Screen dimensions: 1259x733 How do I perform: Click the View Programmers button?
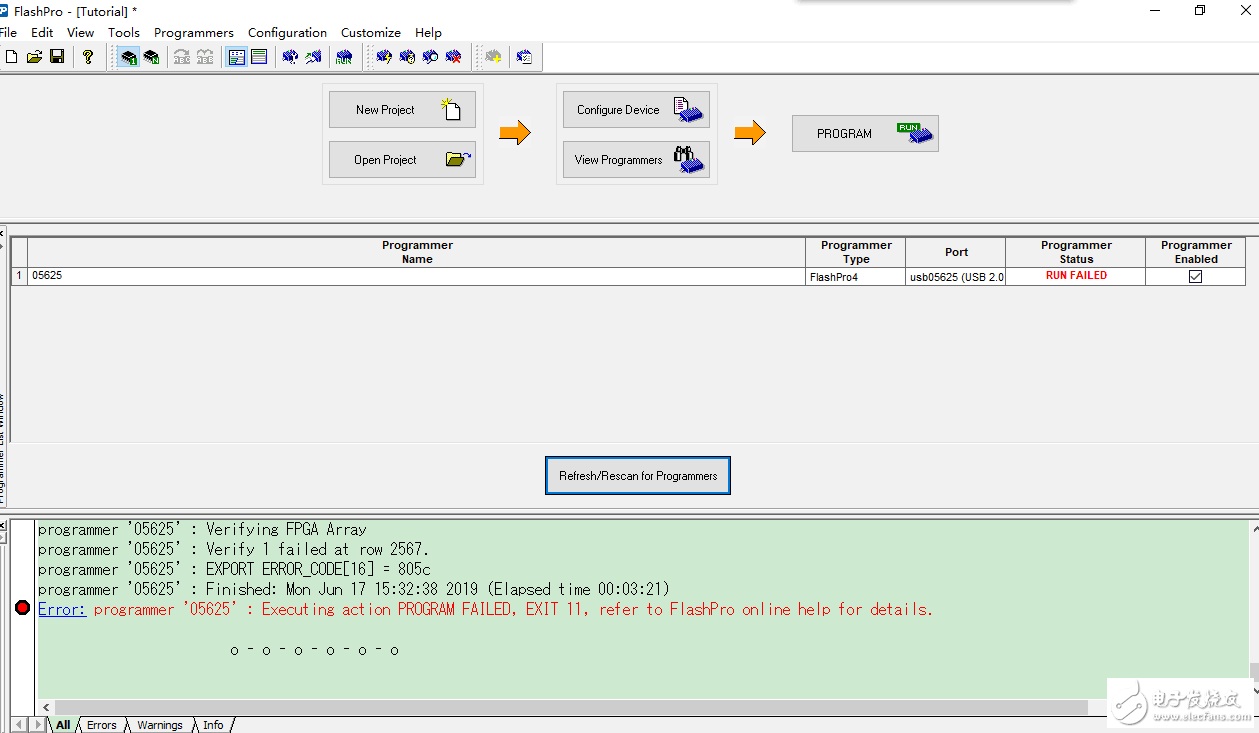636,159
